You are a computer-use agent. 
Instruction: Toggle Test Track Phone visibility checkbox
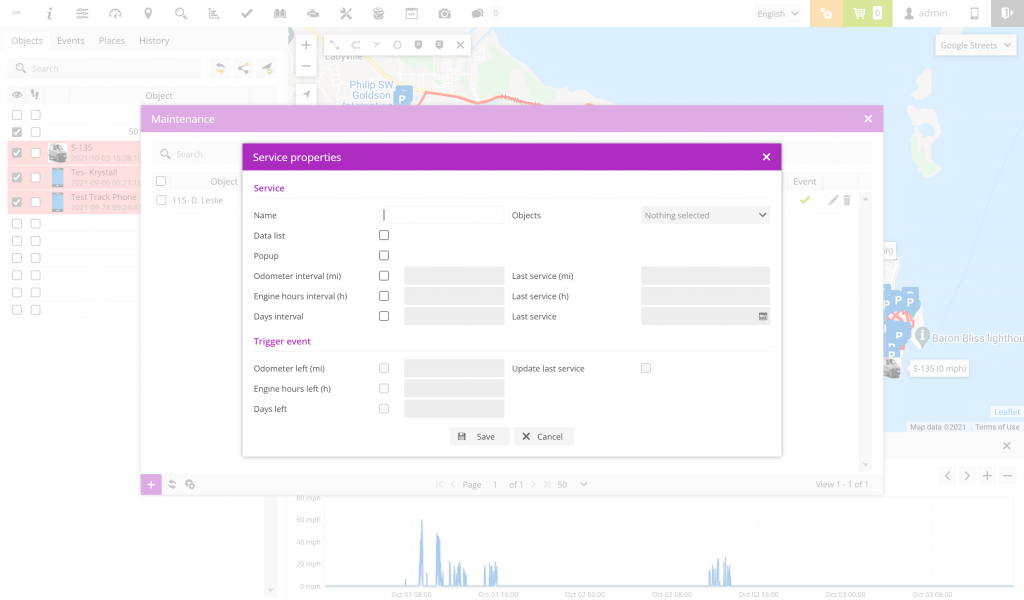[x=17, y=202]
